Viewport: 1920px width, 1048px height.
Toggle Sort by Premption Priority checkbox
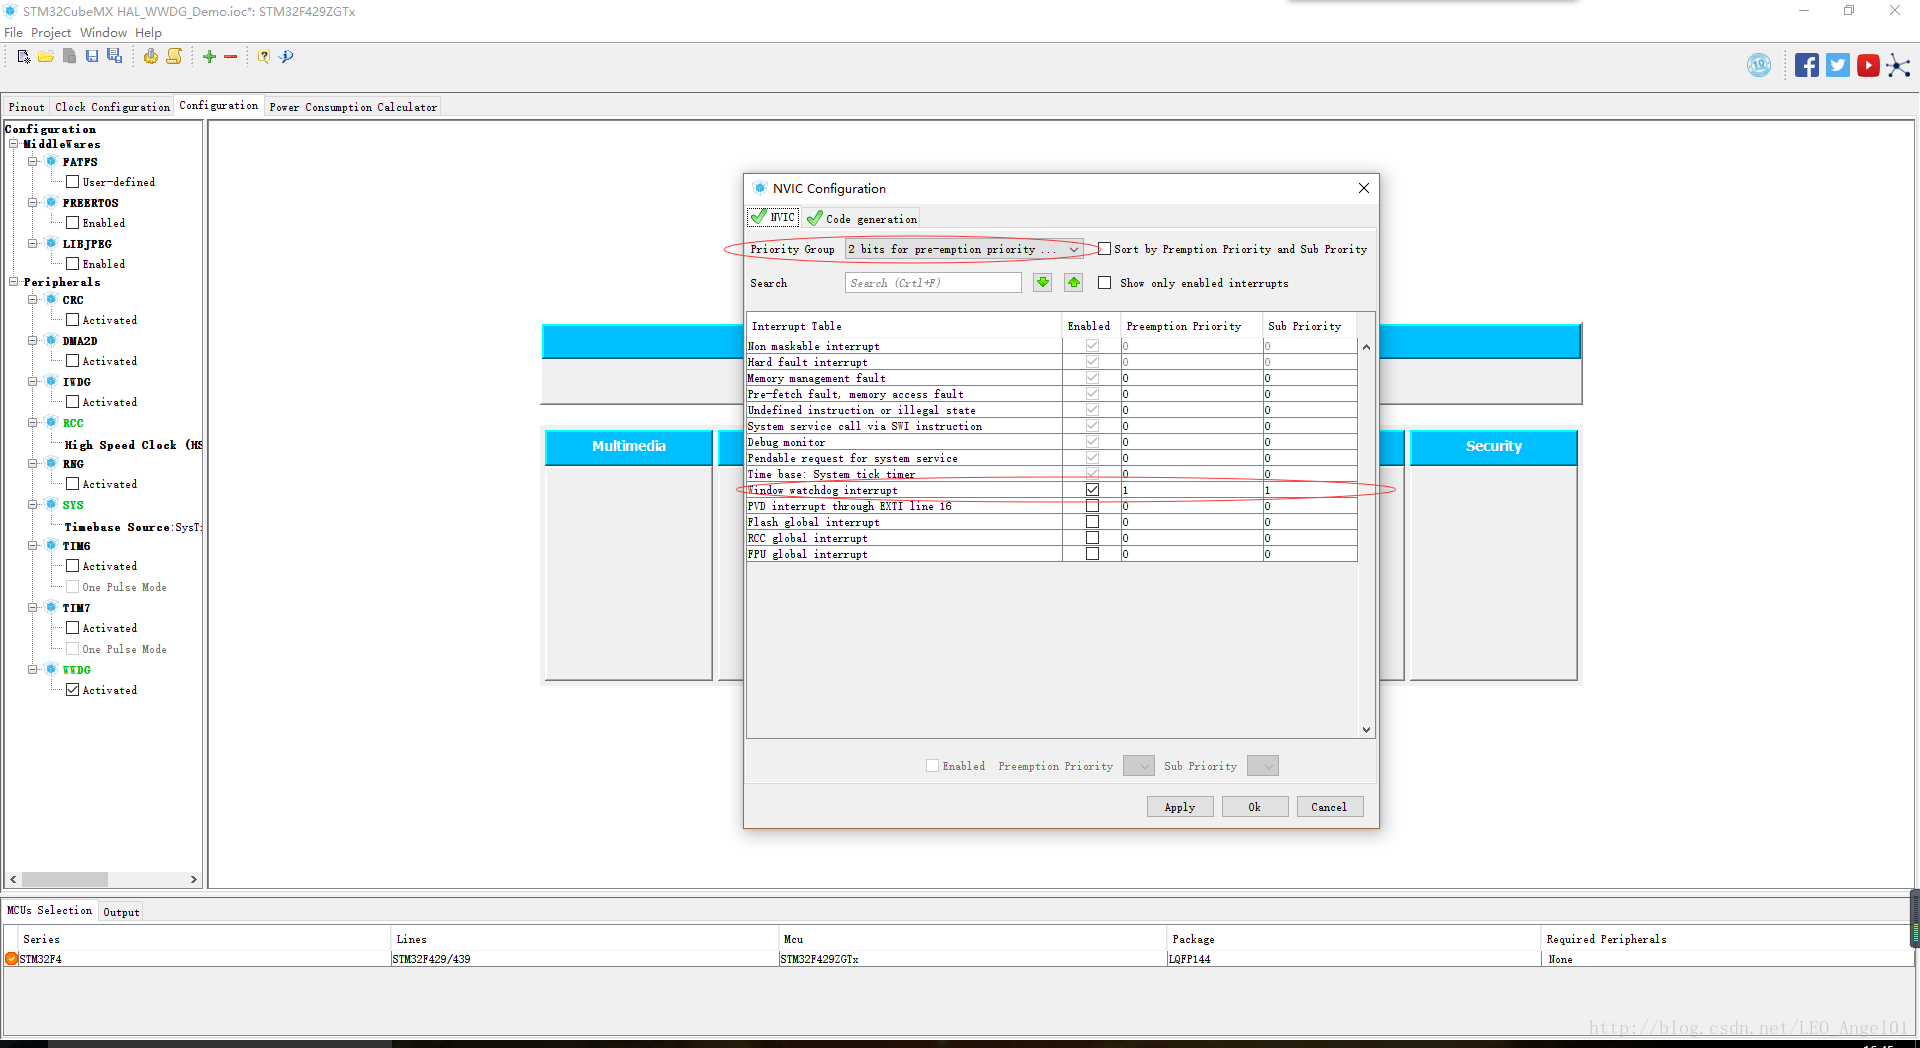pos(1105,249)
